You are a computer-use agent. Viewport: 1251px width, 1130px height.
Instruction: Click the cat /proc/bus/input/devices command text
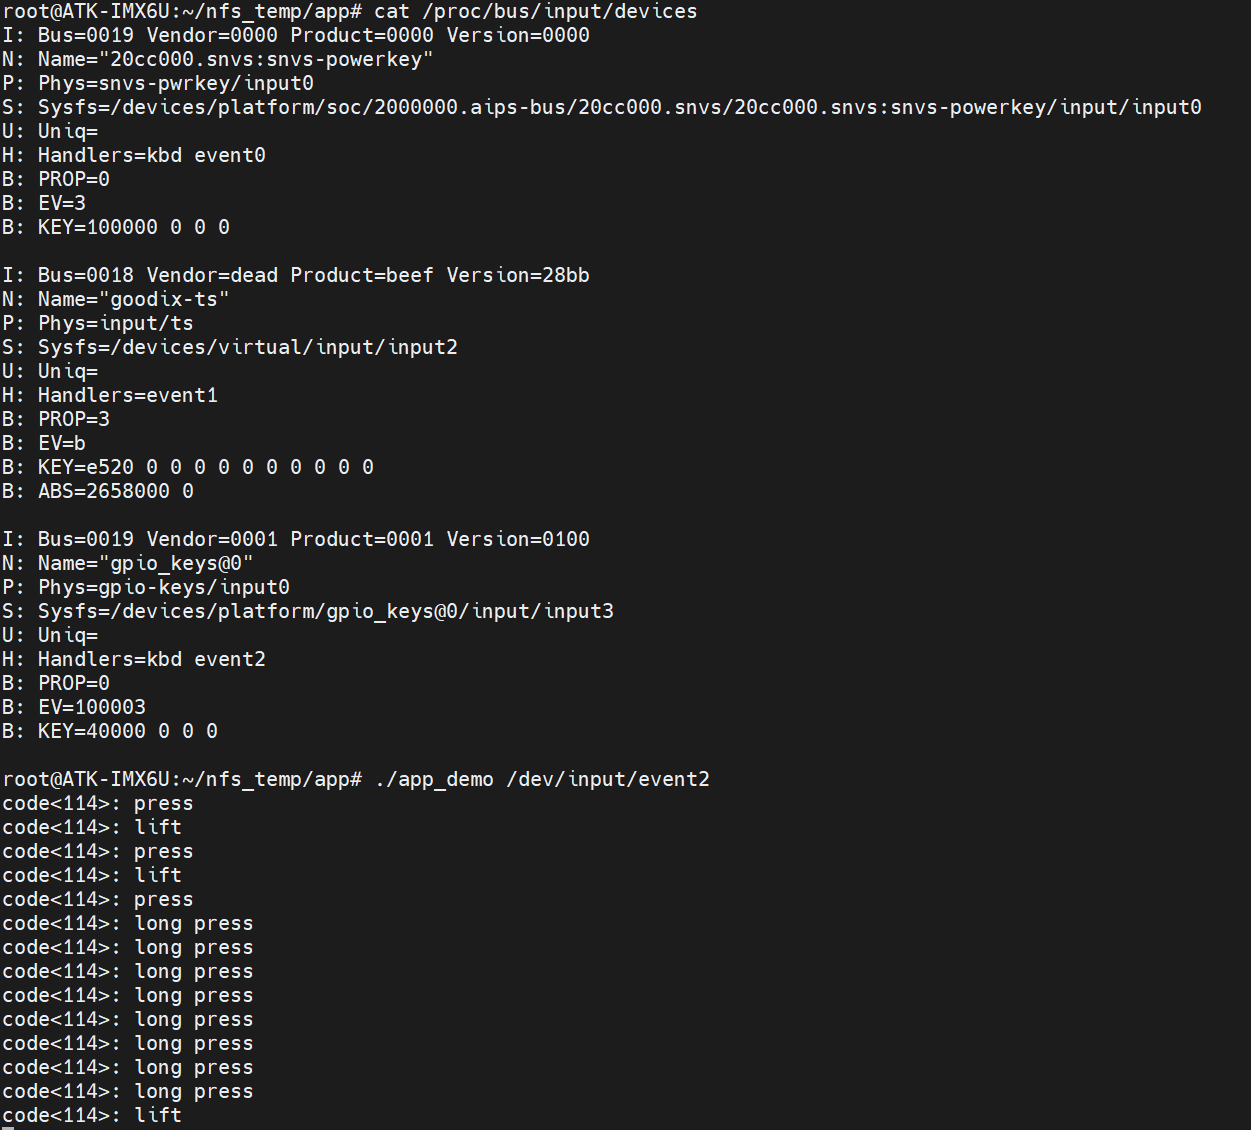tap(535, 11)
